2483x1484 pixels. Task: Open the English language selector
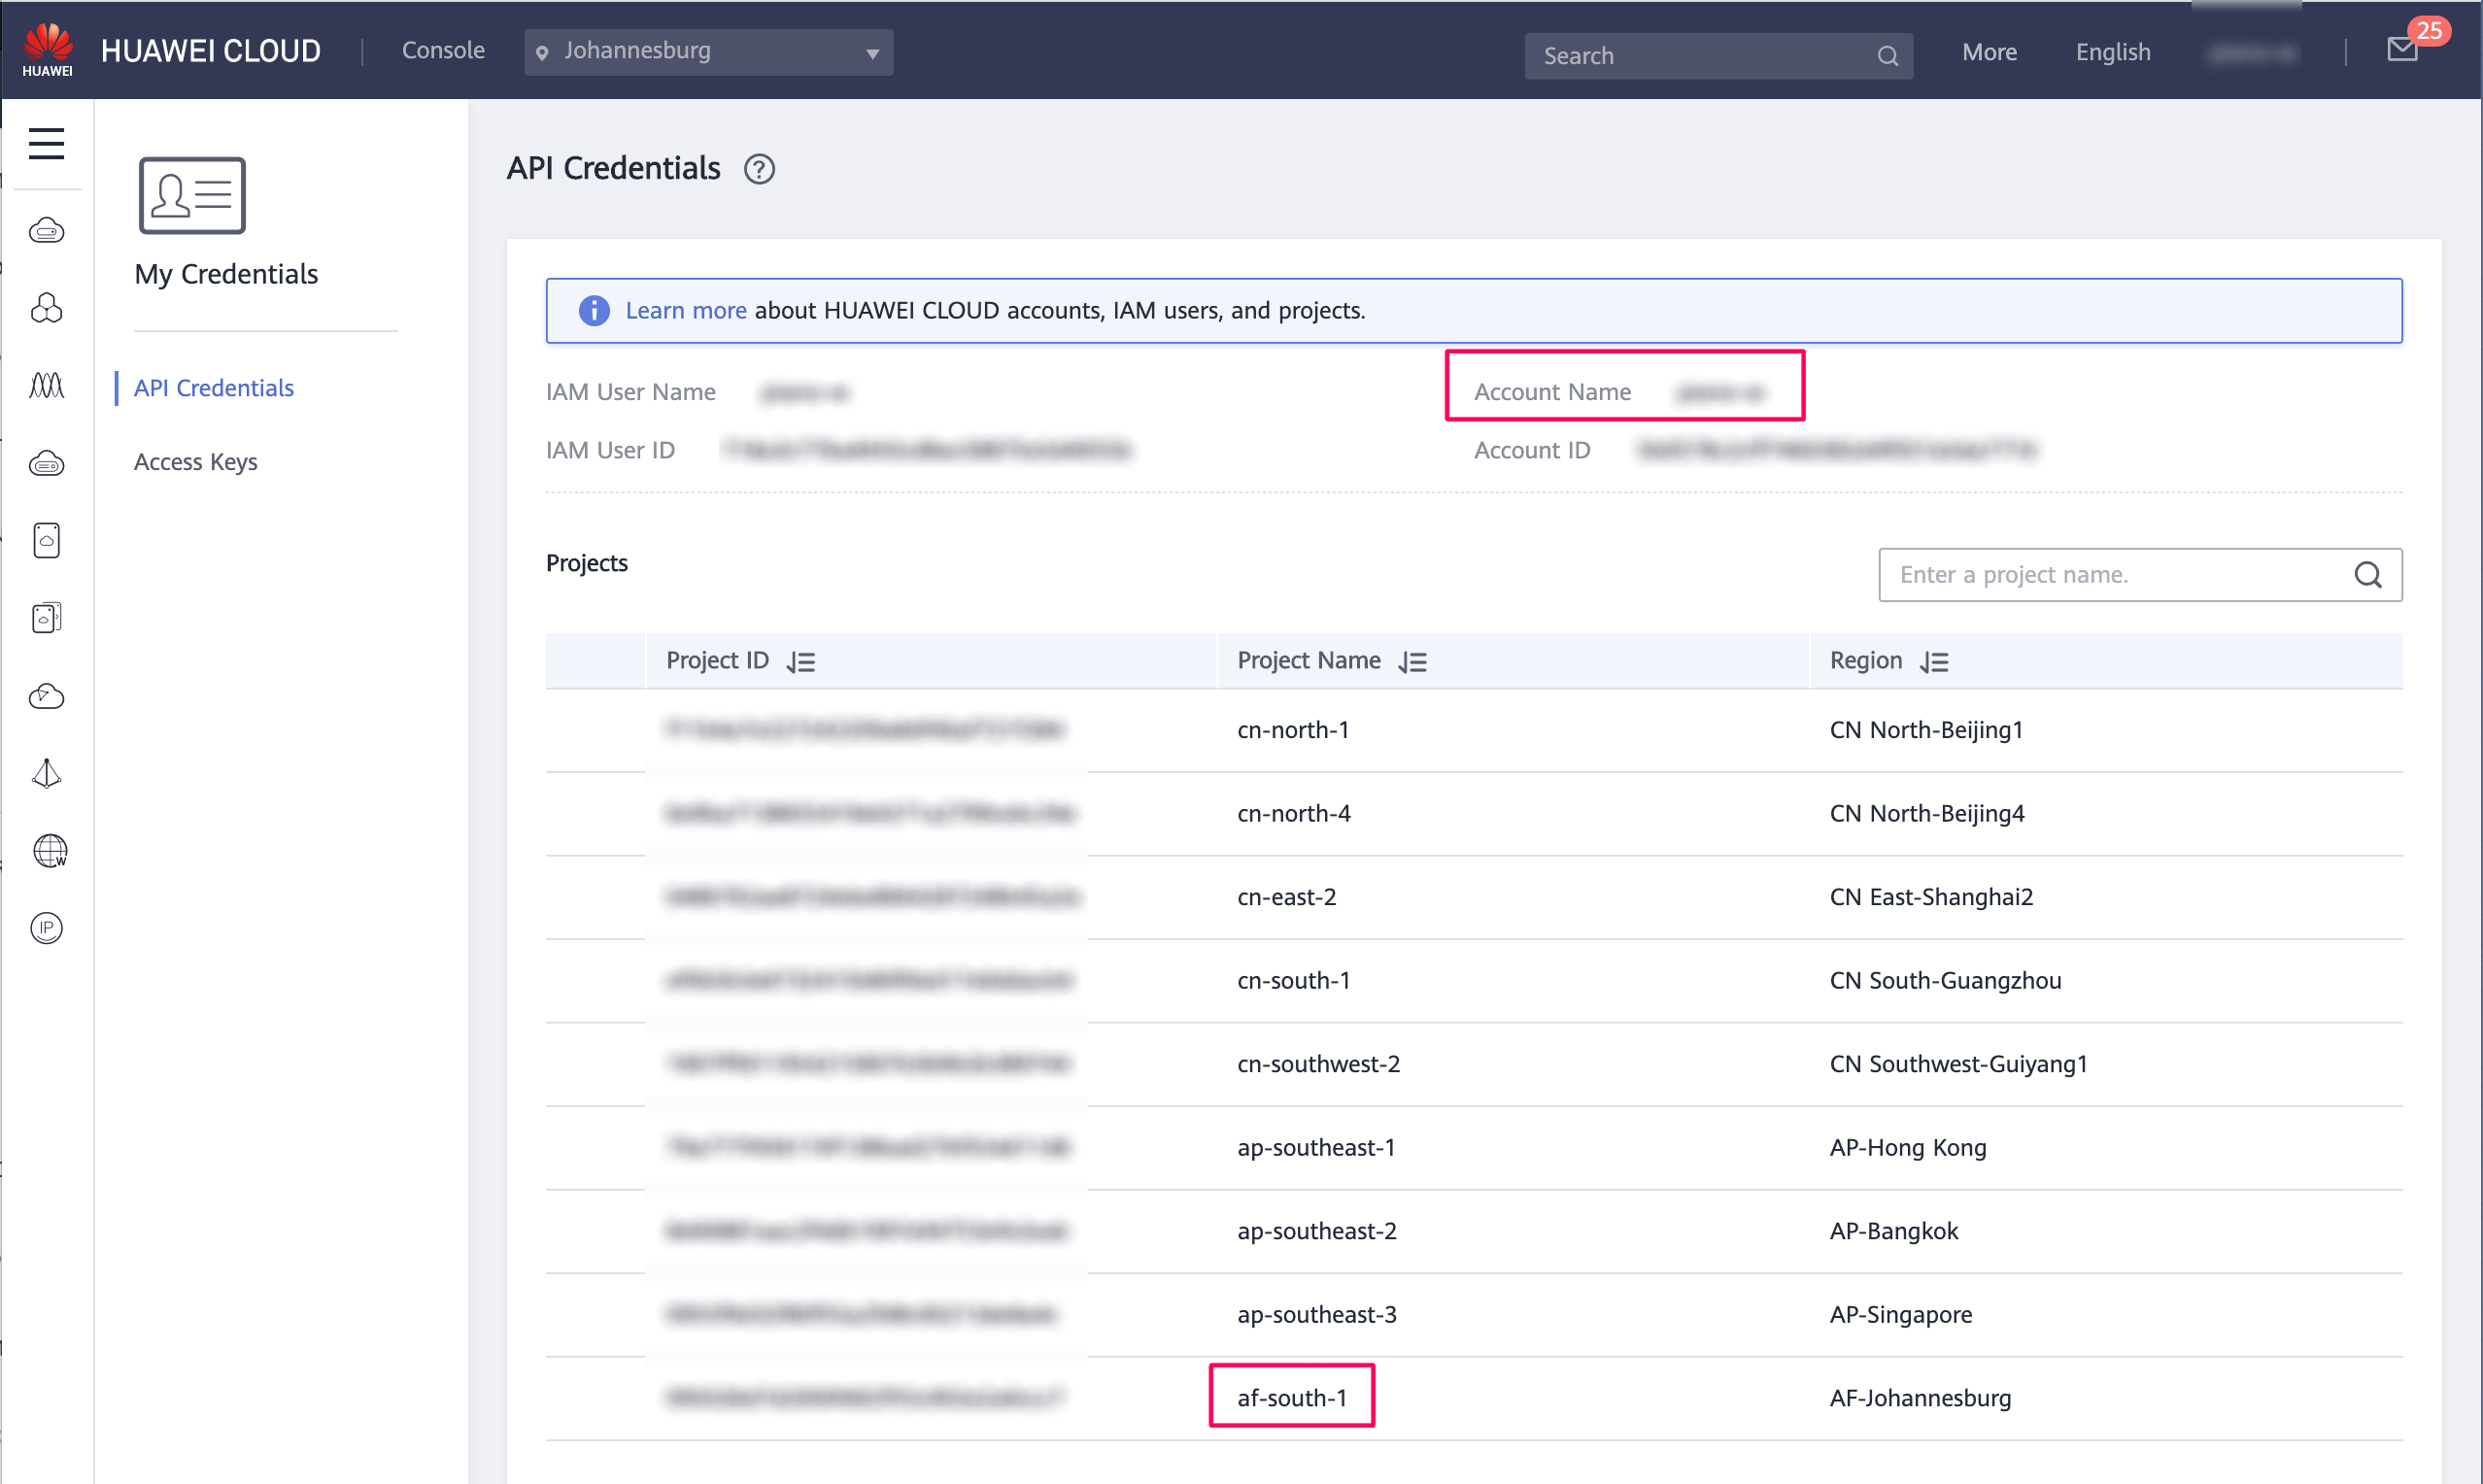2112,52
